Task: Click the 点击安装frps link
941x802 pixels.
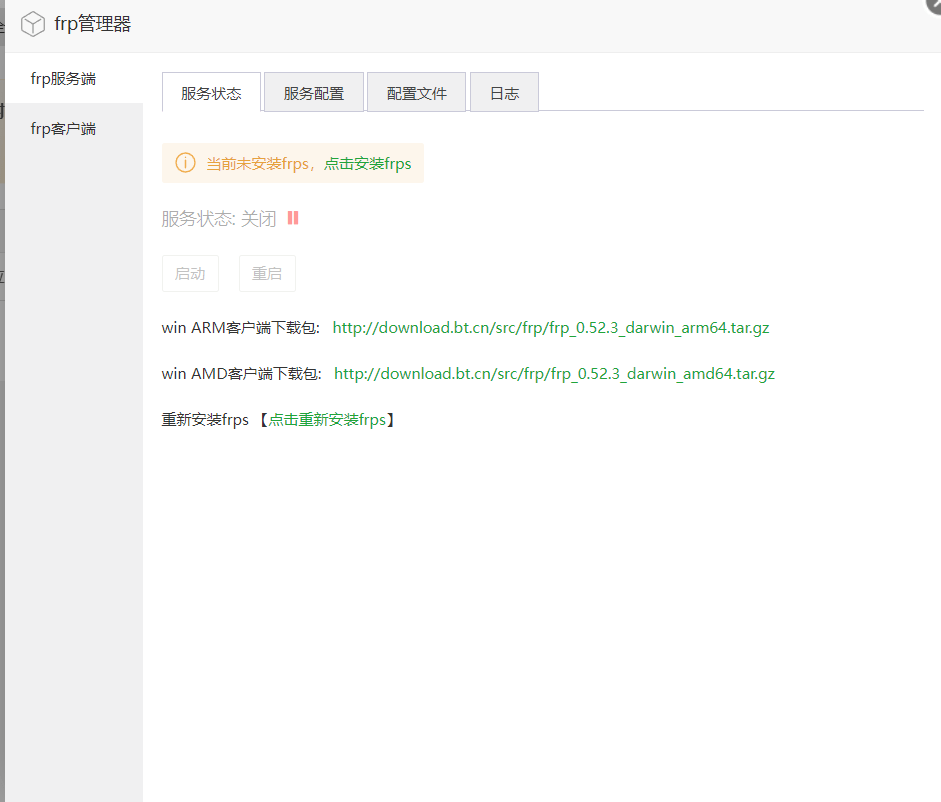Action: coord(367,164)
